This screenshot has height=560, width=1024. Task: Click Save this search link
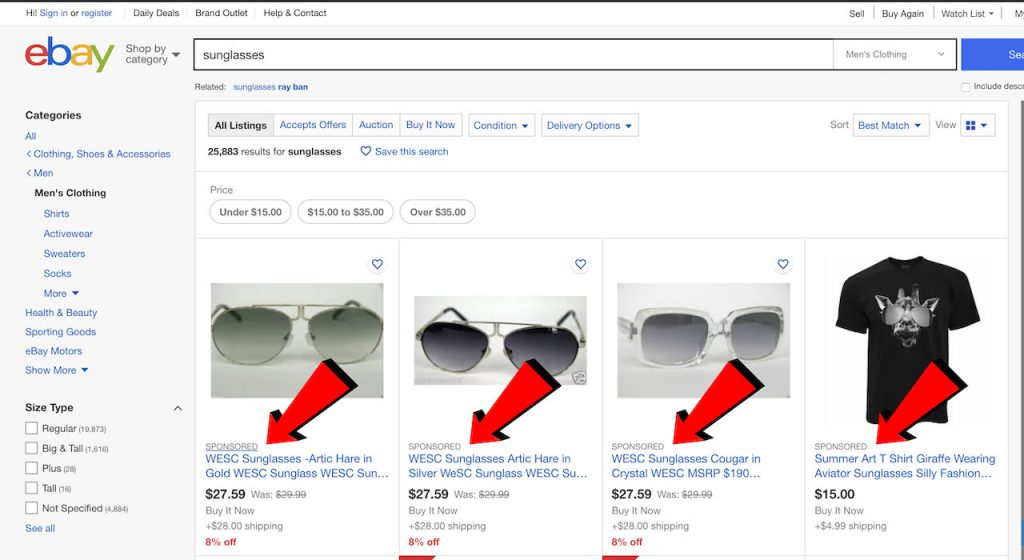[x=411, y=151]
